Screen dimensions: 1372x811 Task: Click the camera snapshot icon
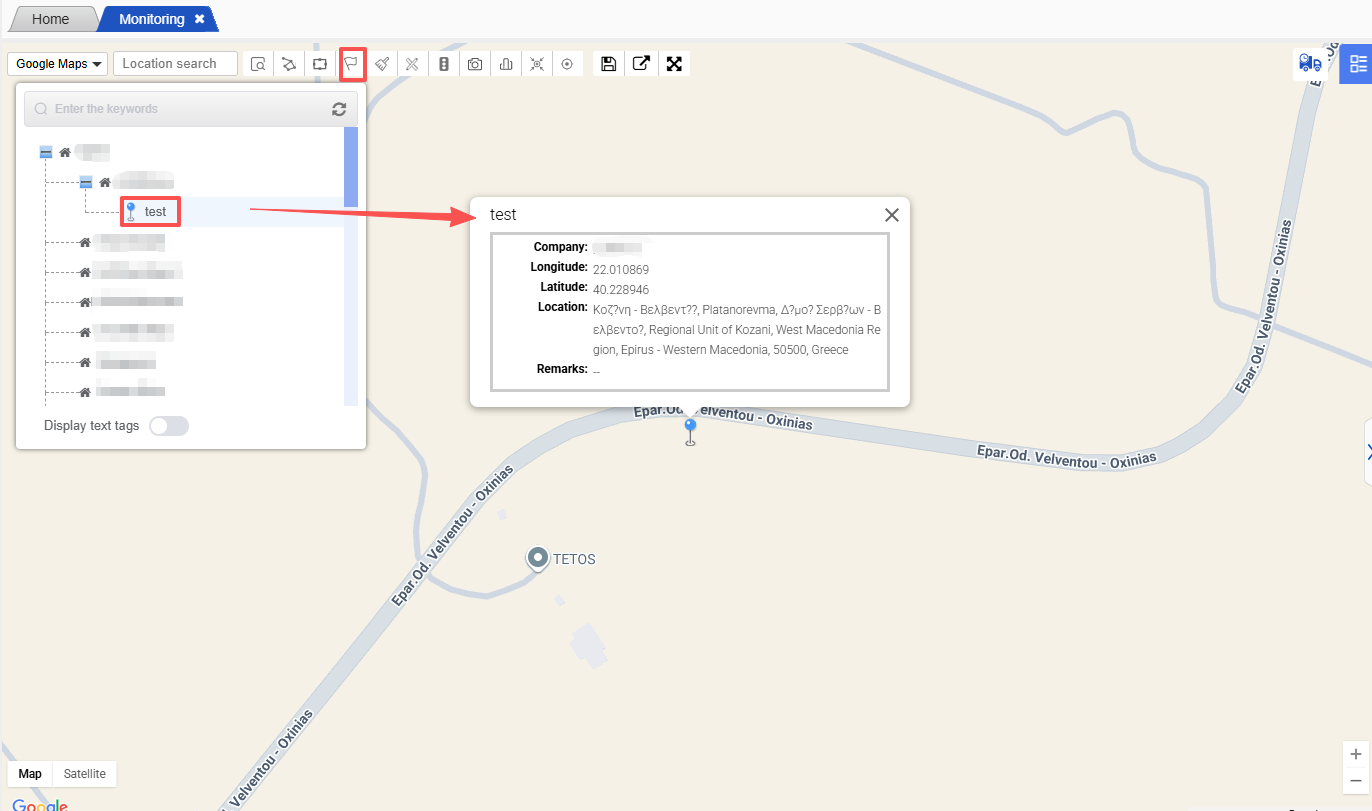coord(475,64)
